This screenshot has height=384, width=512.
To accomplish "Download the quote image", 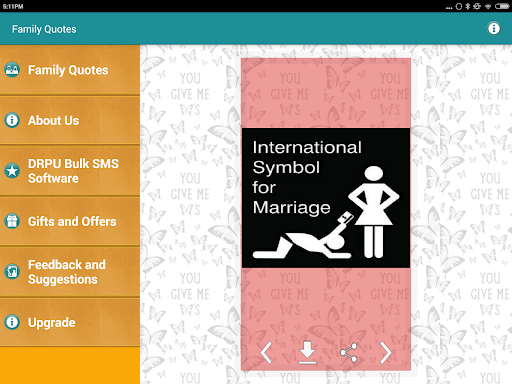I will (307, 352).
